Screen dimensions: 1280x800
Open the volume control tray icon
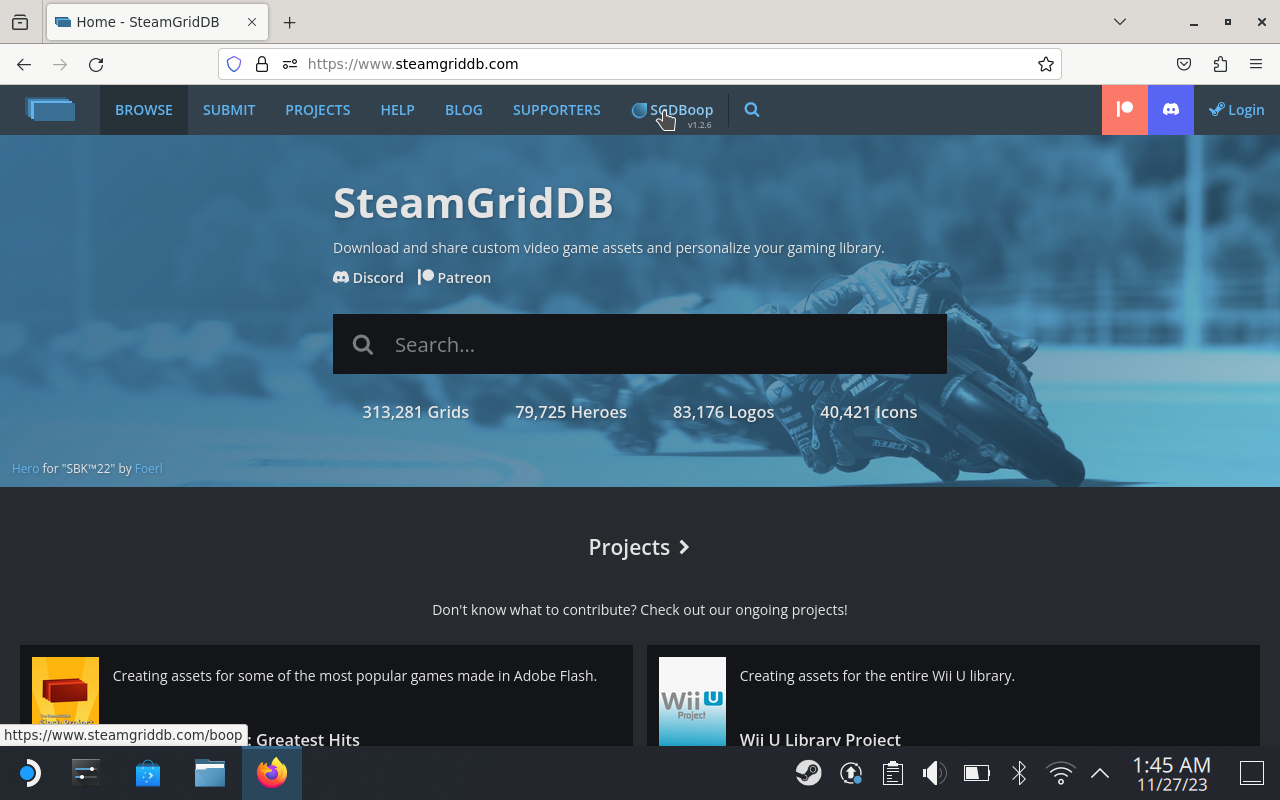[x=934, y=773]
